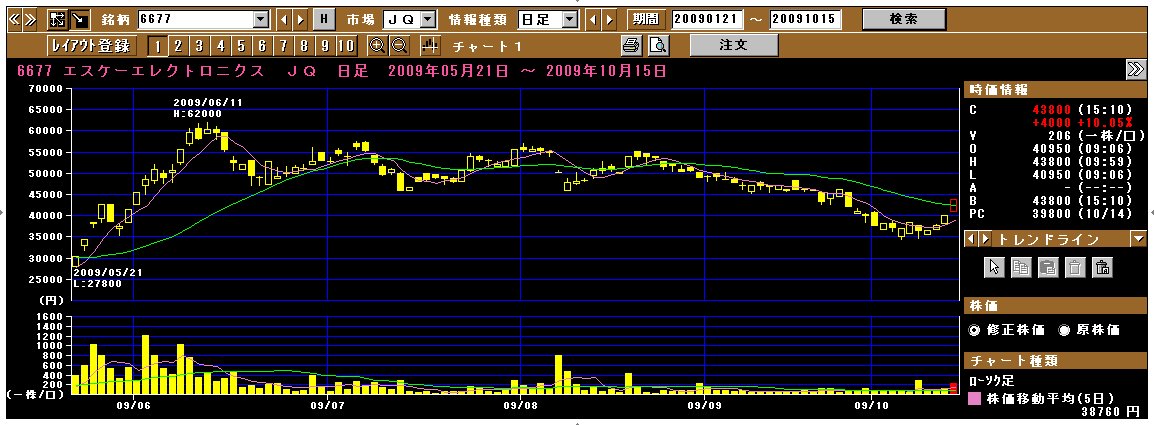Image resolution: width=1154 pixels, height=425 pixels.
Task: Switch to layout 1
Action: (x=157, y=46)
